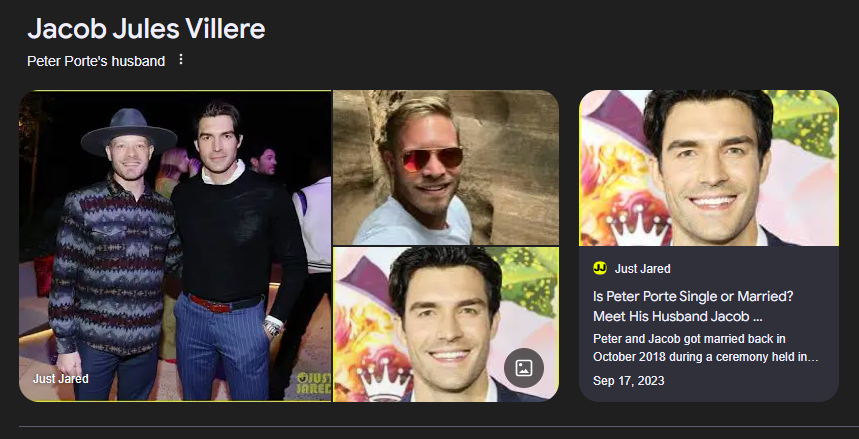Click the Just Jared source name in article card
This screenshot has height=439, width=859.
tap(642, 269)
